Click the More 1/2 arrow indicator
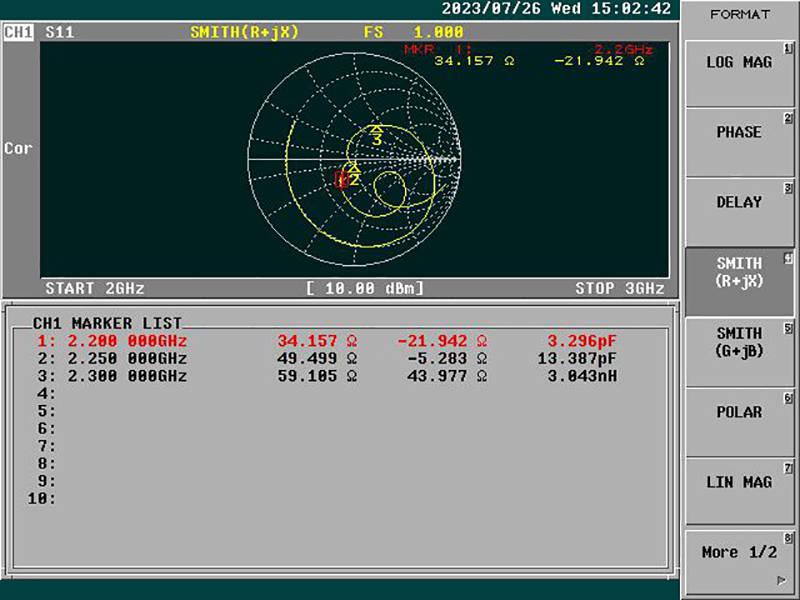800x600 pixels. 781,580
